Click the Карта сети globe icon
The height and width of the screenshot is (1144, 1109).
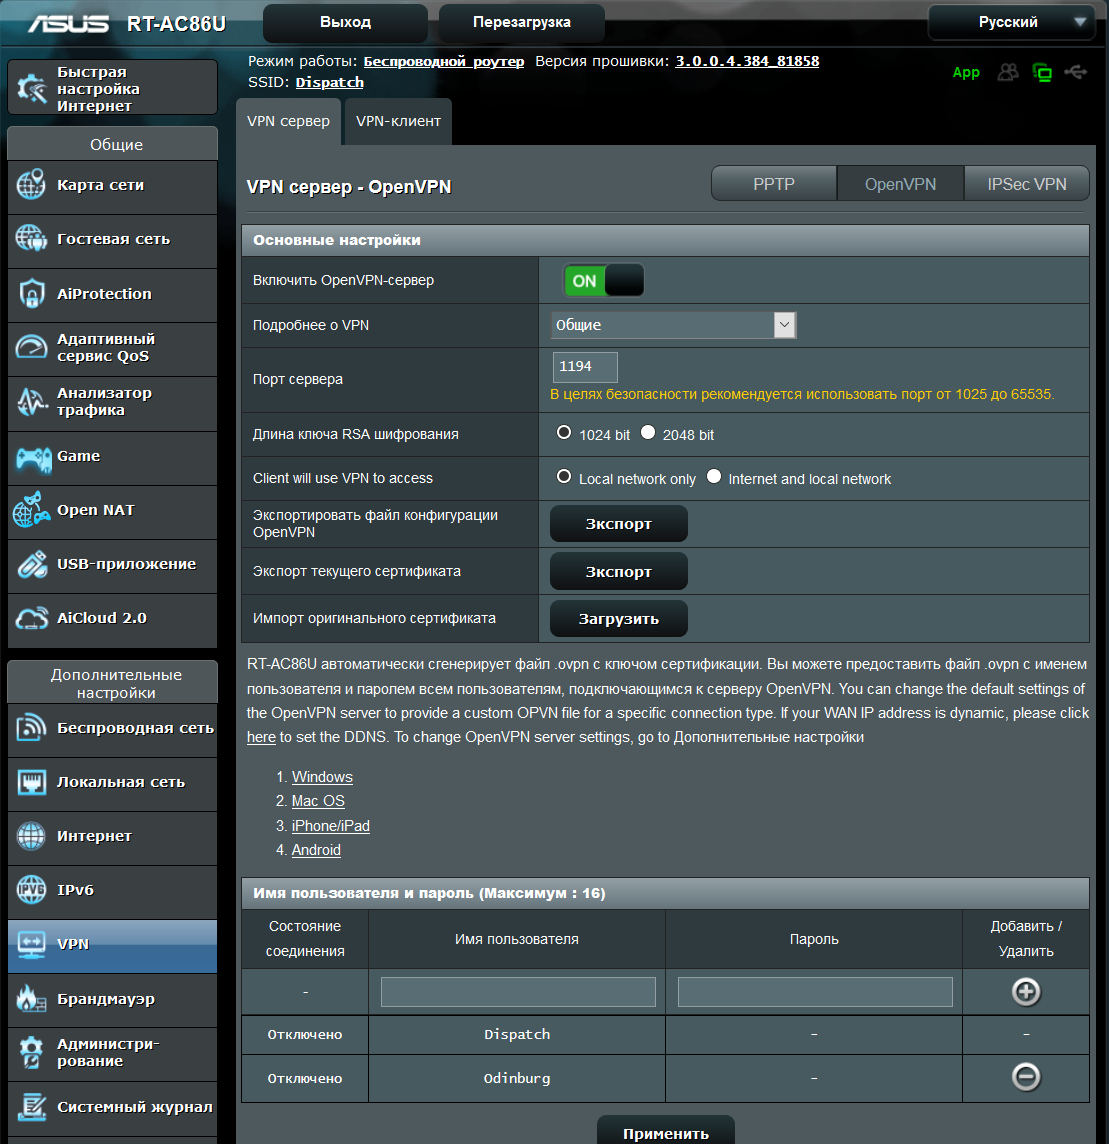click(31, 185)
